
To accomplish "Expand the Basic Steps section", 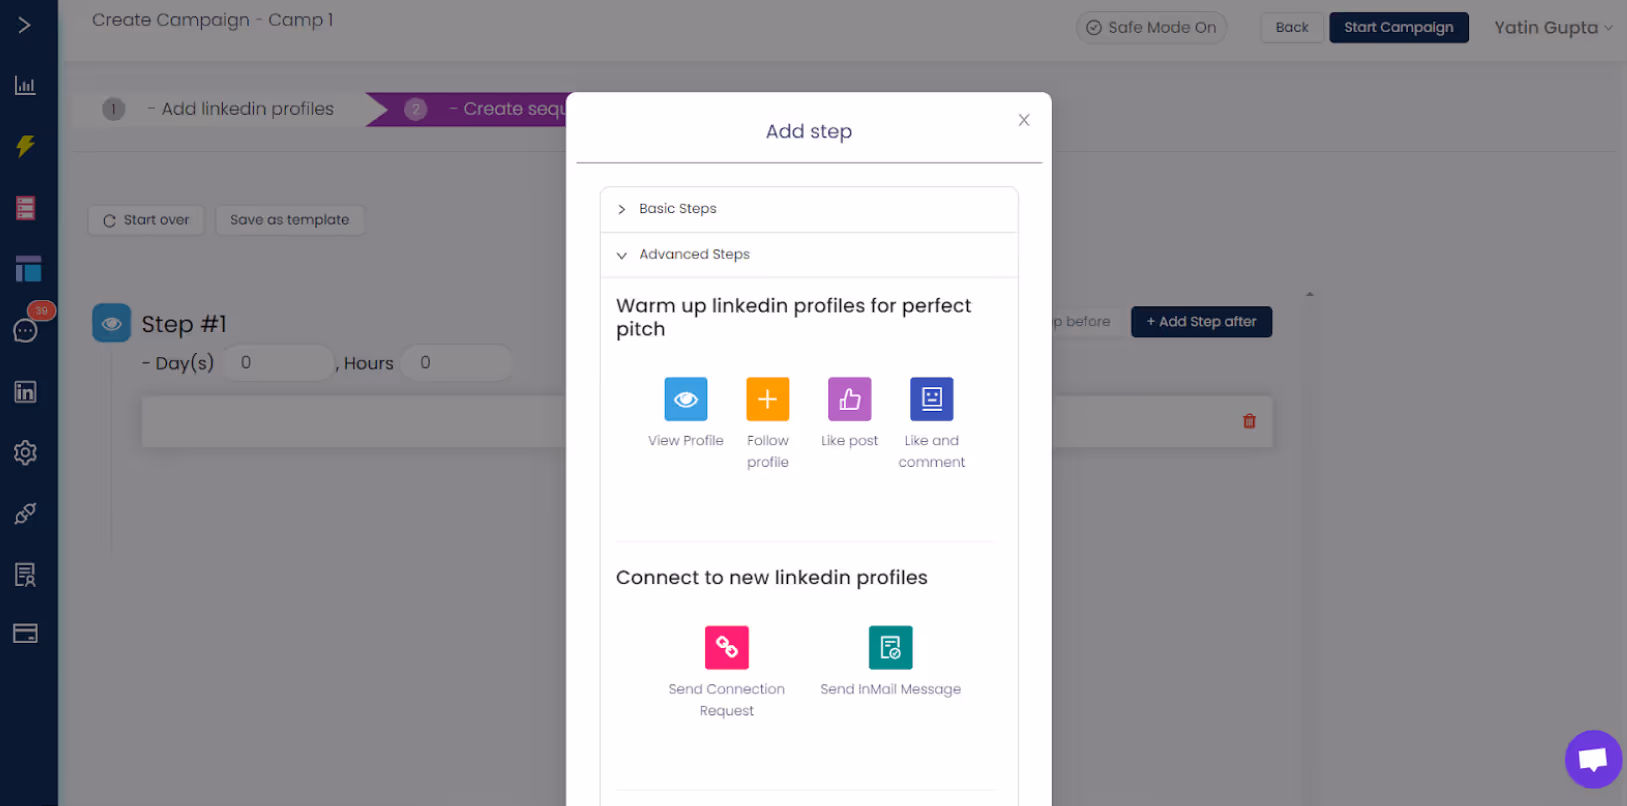I will tap(809, 209).
